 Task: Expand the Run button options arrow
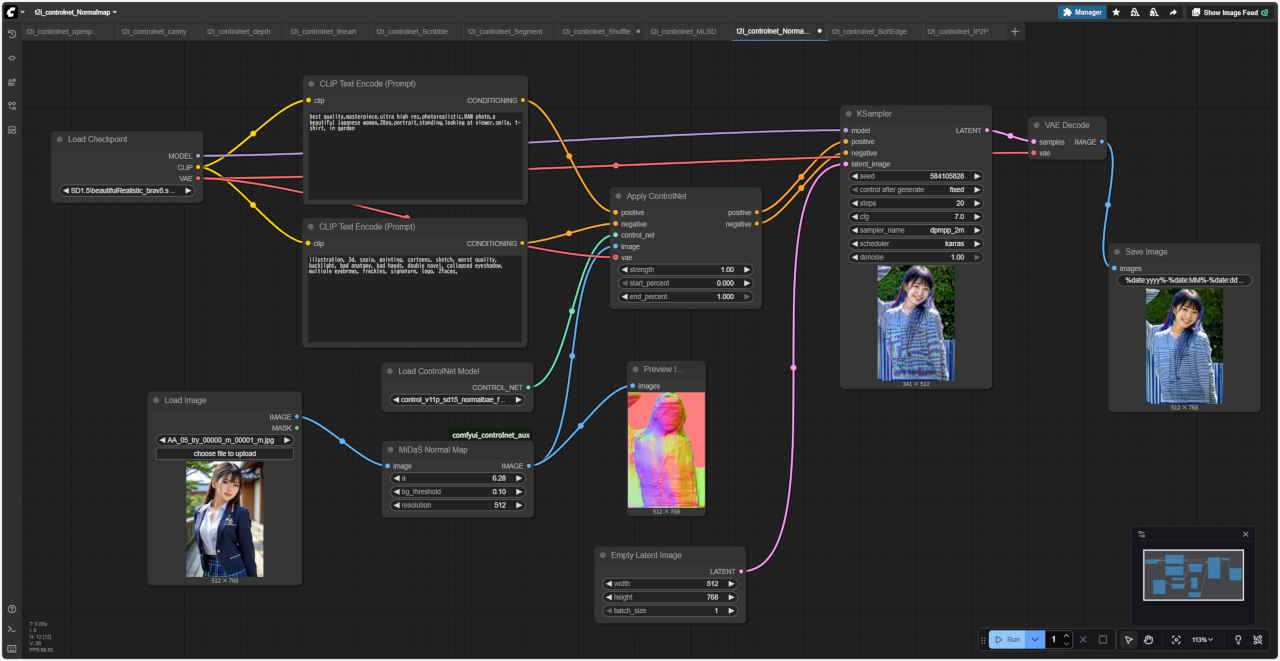(x=1035, y=640)
